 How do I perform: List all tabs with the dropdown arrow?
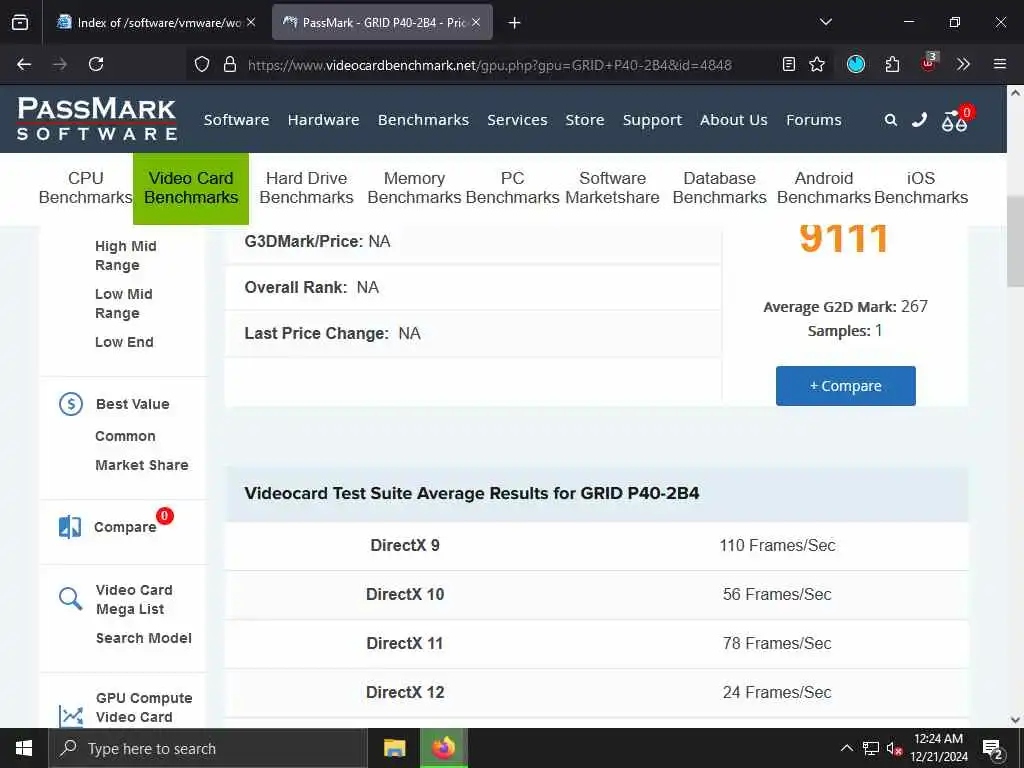pos(826,22)
